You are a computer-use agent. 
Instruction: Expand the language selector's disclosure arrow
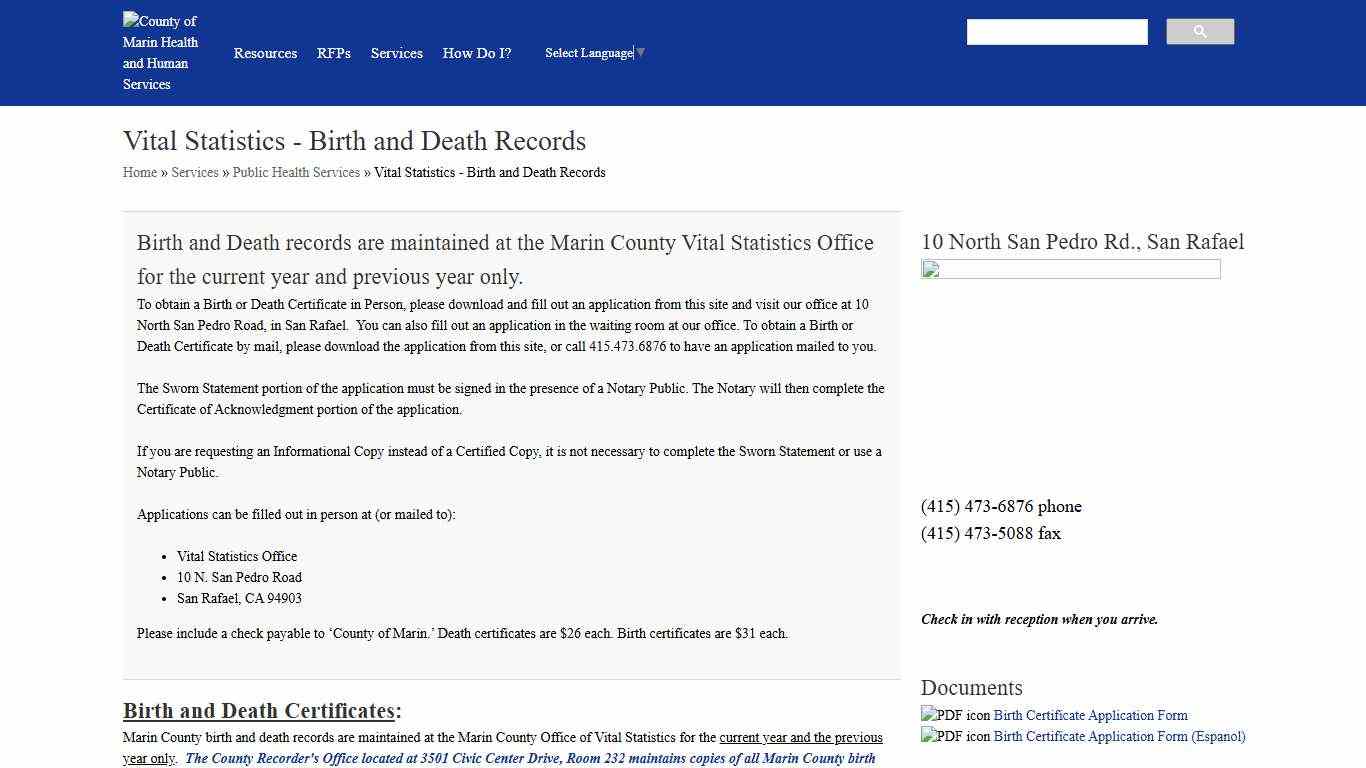(640, 52)
